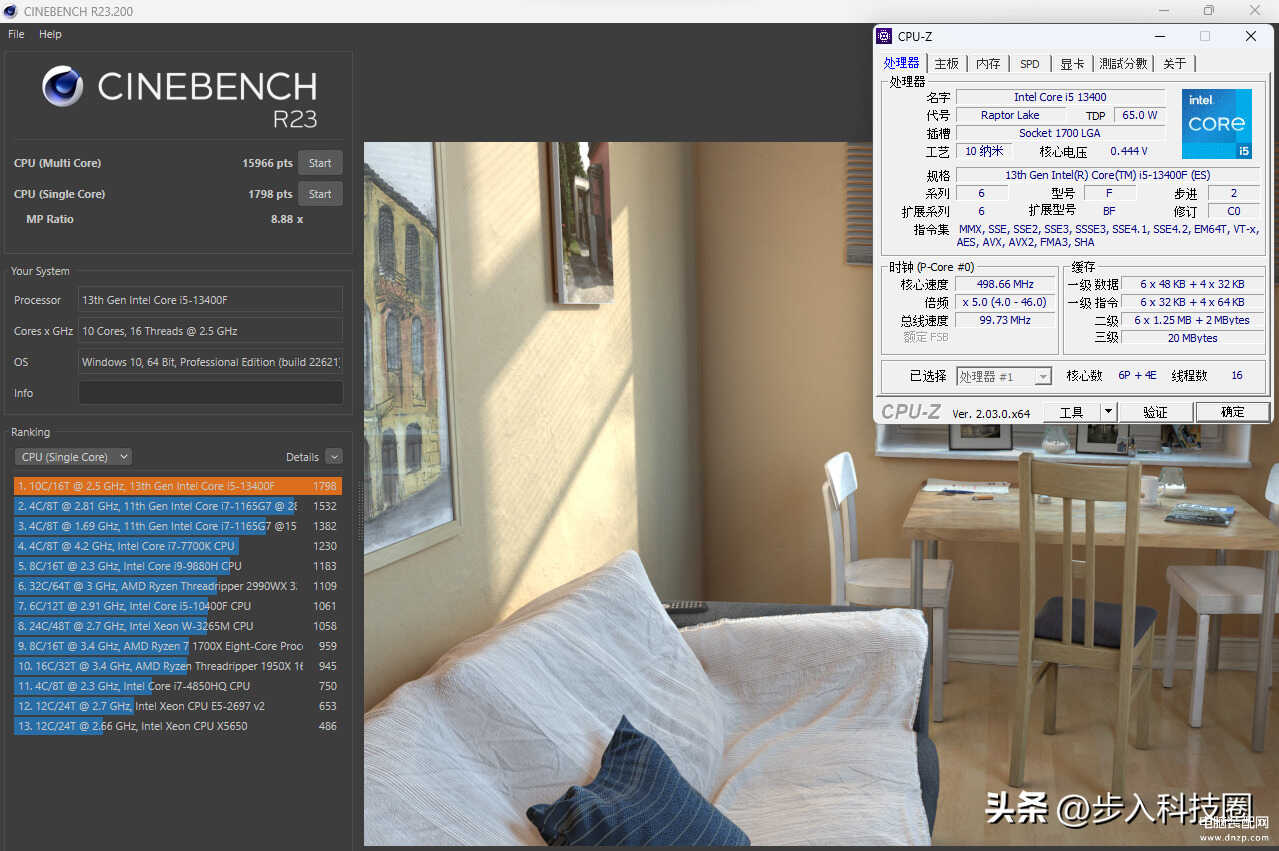Open the File menu

(x=16, y=34)
